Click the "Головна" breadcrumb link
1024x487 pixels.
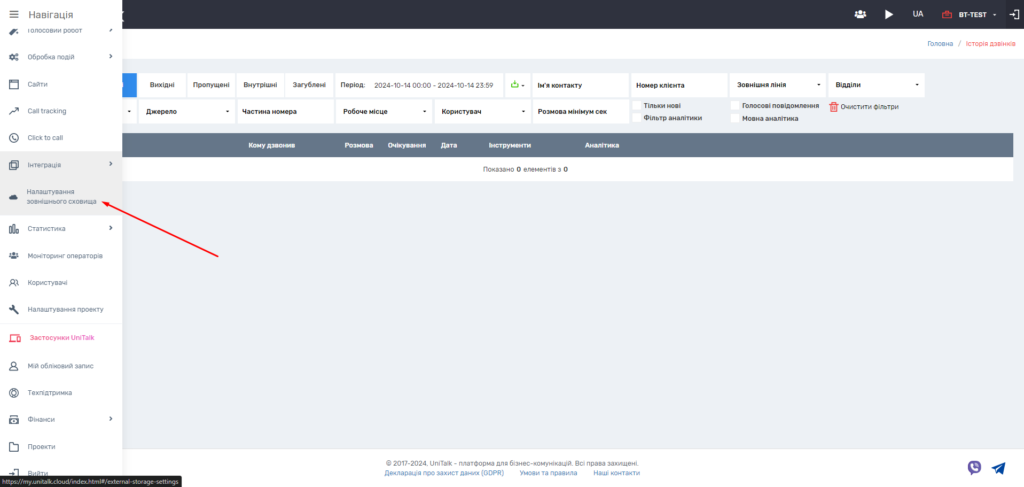[x=939, y=44]
